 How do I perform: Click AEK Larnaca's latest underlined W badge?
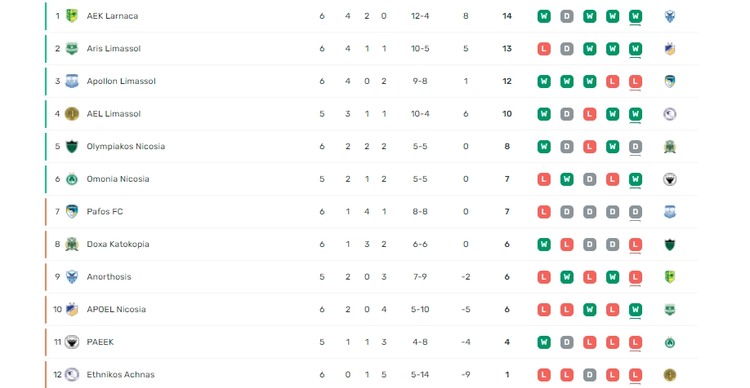click(635, 16)
